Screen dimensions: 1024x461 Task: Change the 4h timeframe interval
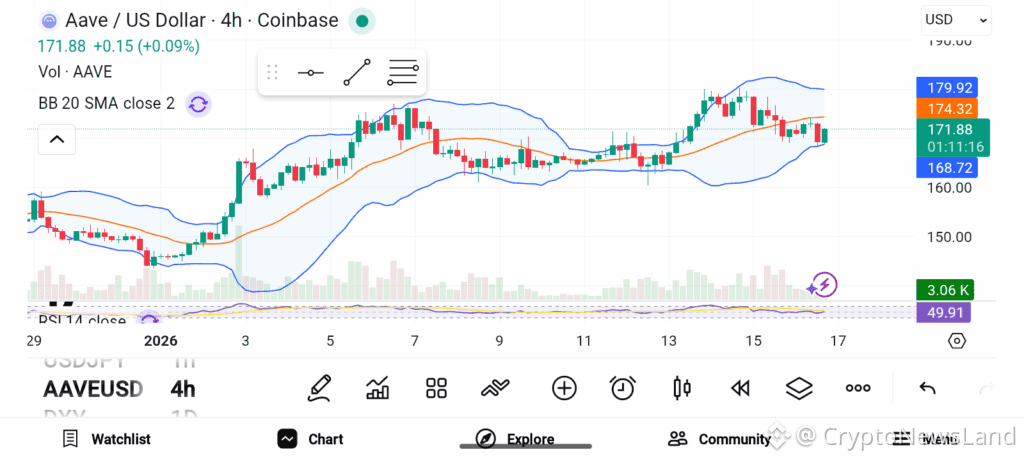point(183,389)
